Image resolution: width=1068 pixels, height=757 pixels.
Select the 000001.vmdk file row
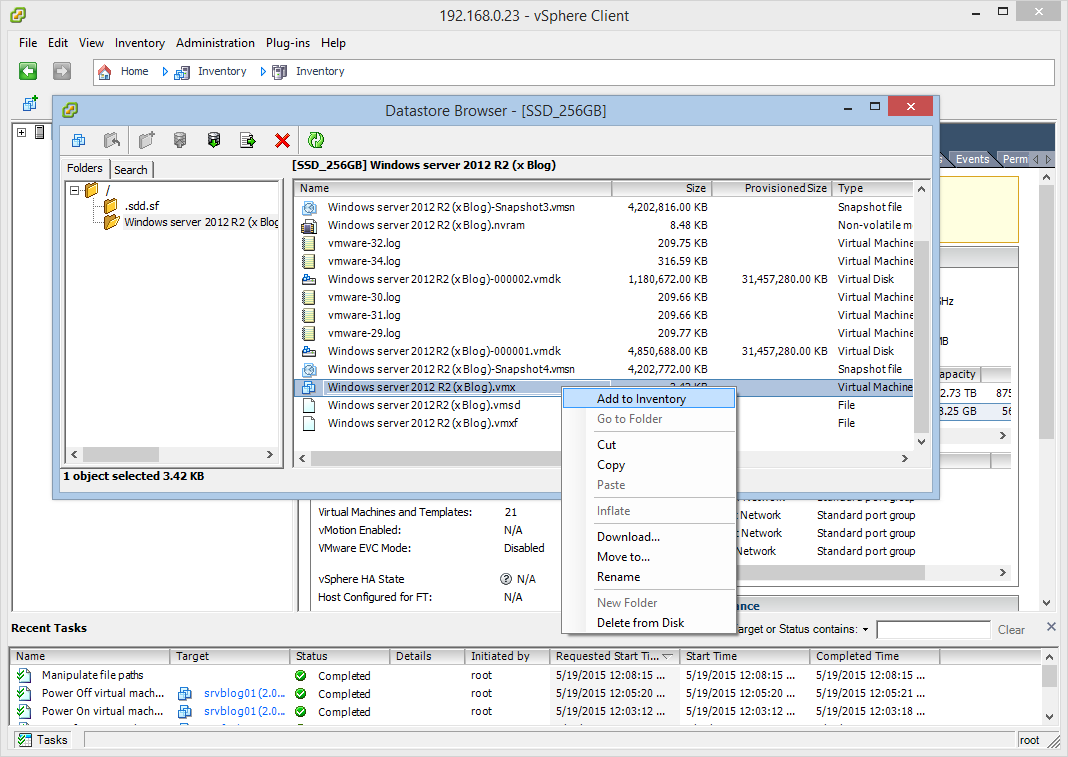click(603, 351)
